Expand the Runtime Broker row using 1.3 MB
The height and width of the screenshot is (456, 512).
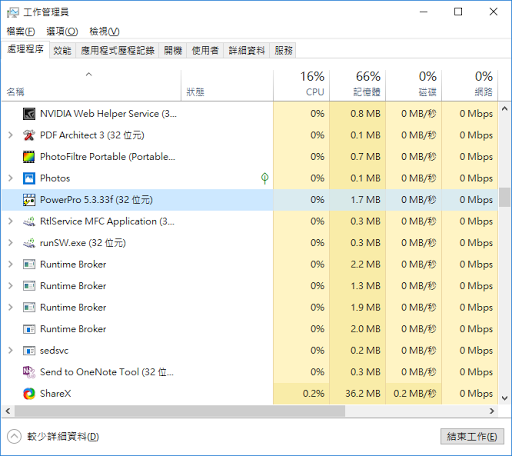(10, 286)
